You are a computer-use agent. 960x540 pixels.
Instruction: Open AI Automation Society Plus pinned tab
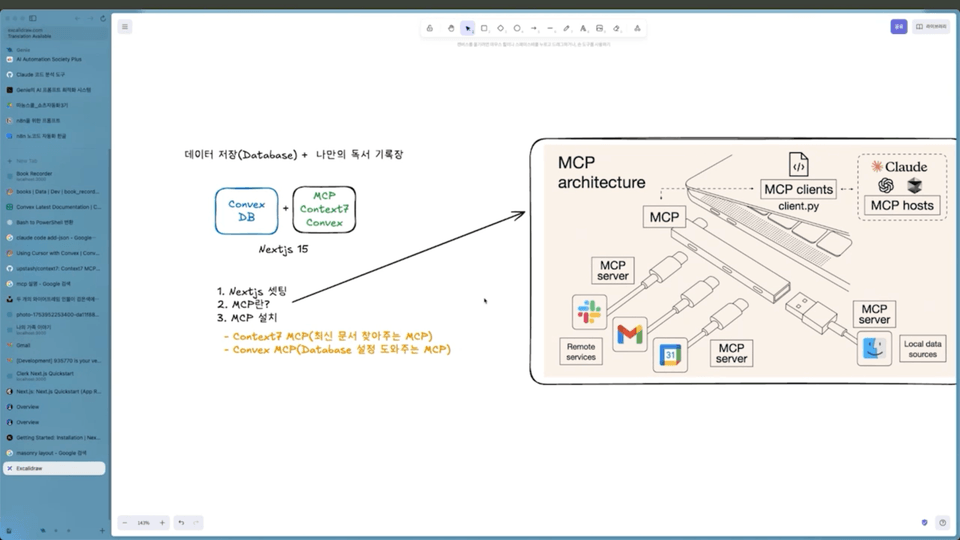[x=54, y=59]
